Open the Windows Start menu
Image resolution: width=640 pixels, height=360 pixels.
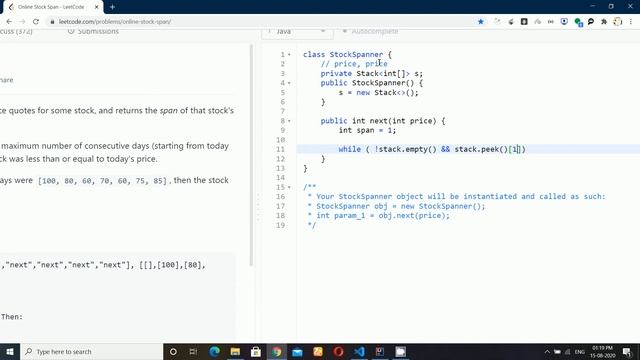click(x=10, y=351)
